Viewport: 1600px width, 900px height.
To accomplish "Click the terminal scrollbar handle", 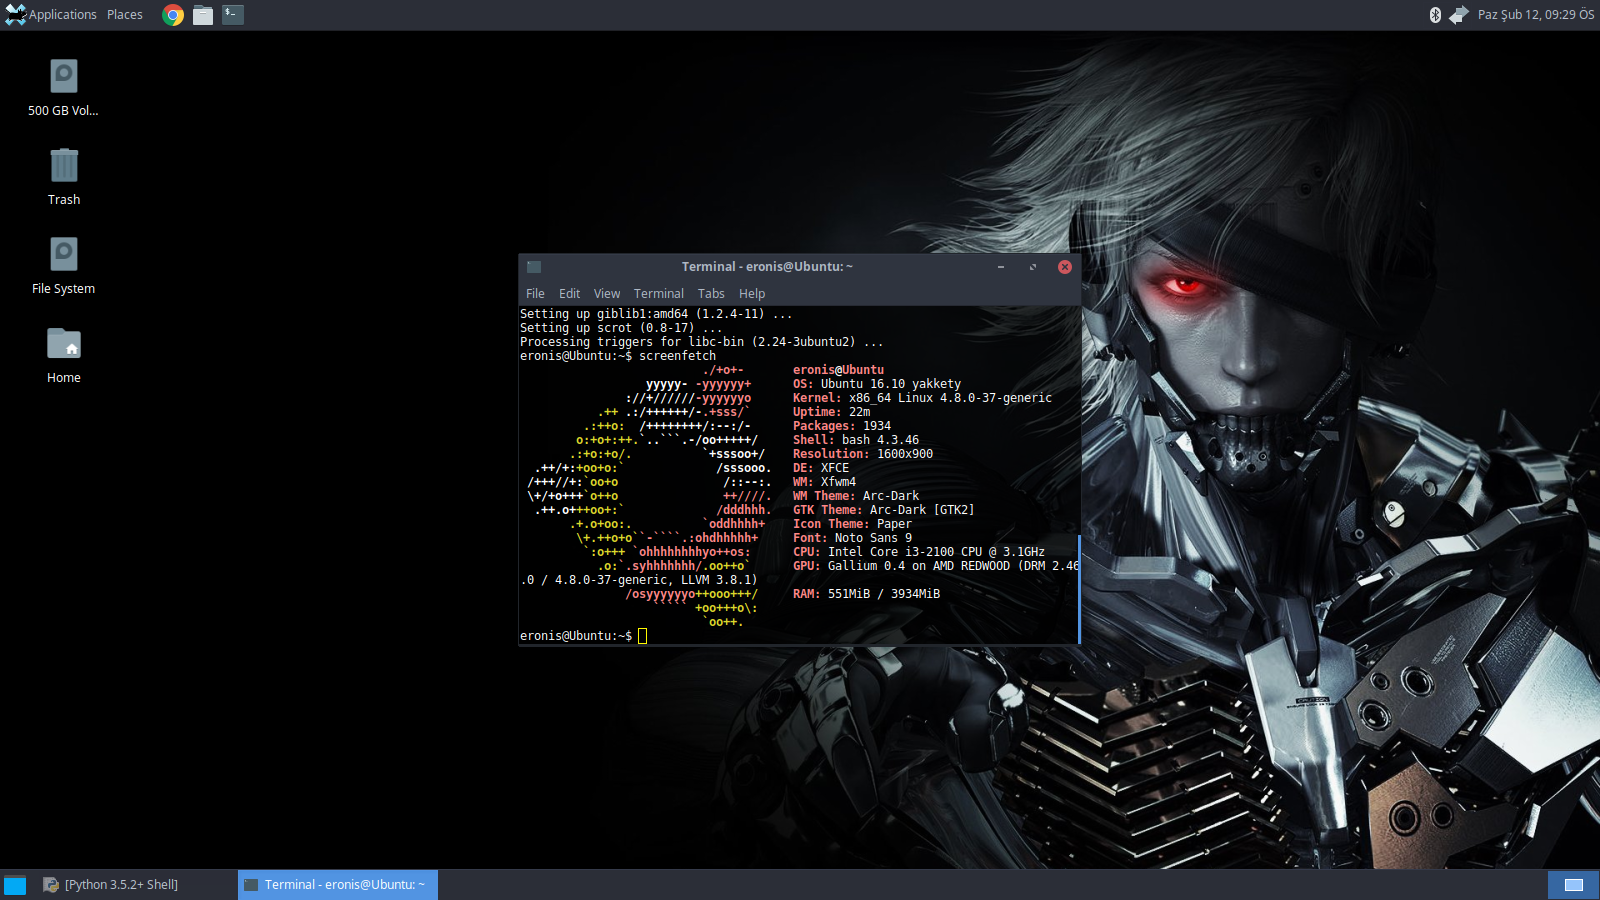I will point(1080,590).
